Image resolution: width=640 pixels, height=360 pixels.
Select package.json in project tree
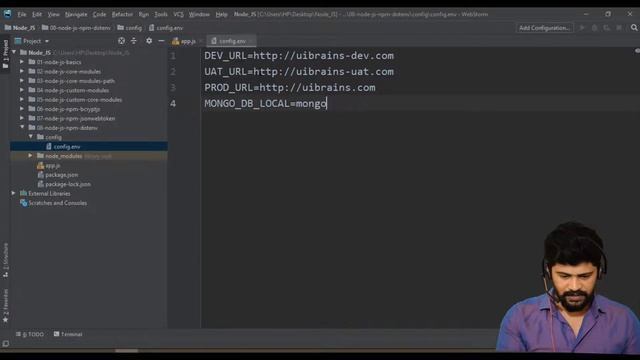click(x=58, y=175)
